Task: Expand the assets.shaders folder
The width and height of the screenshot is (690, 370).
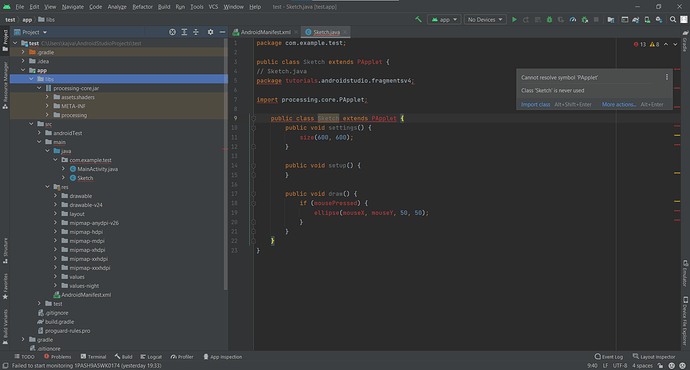Action: pyautogui.click(x=47, y=97)
